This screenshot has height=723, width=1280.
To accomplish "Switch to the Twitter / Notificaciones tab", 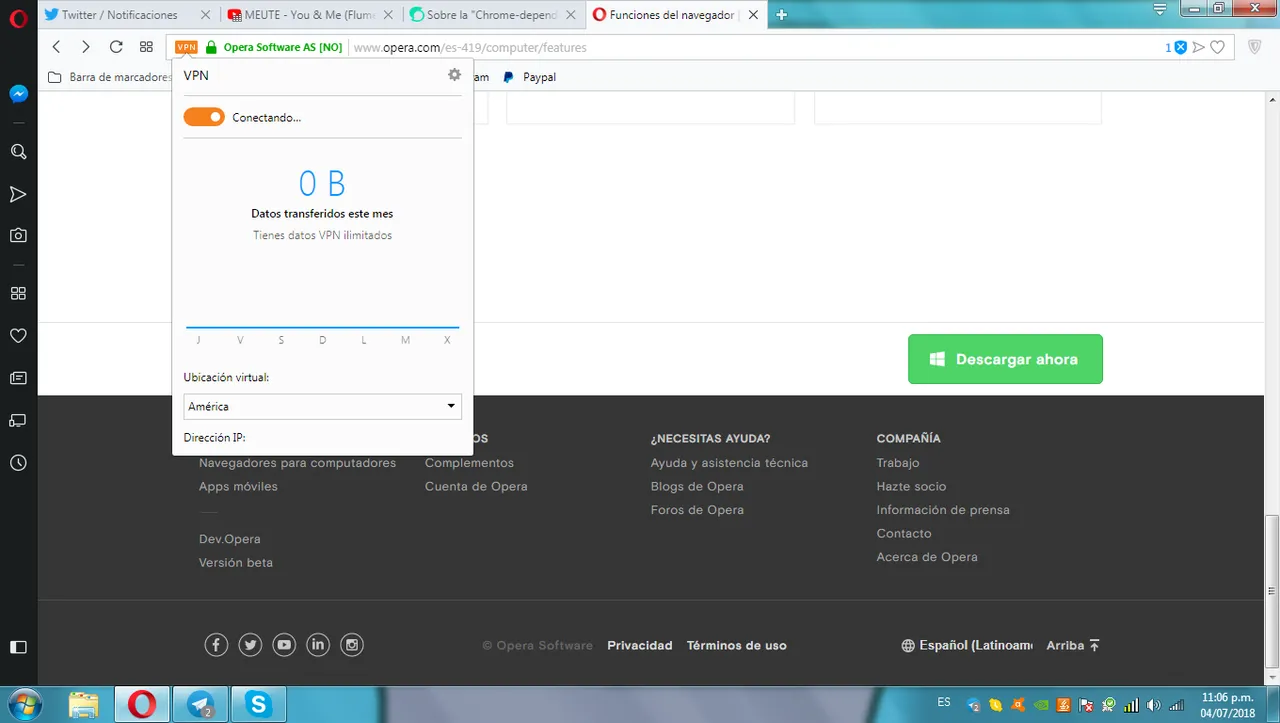I will click(119, 15).
